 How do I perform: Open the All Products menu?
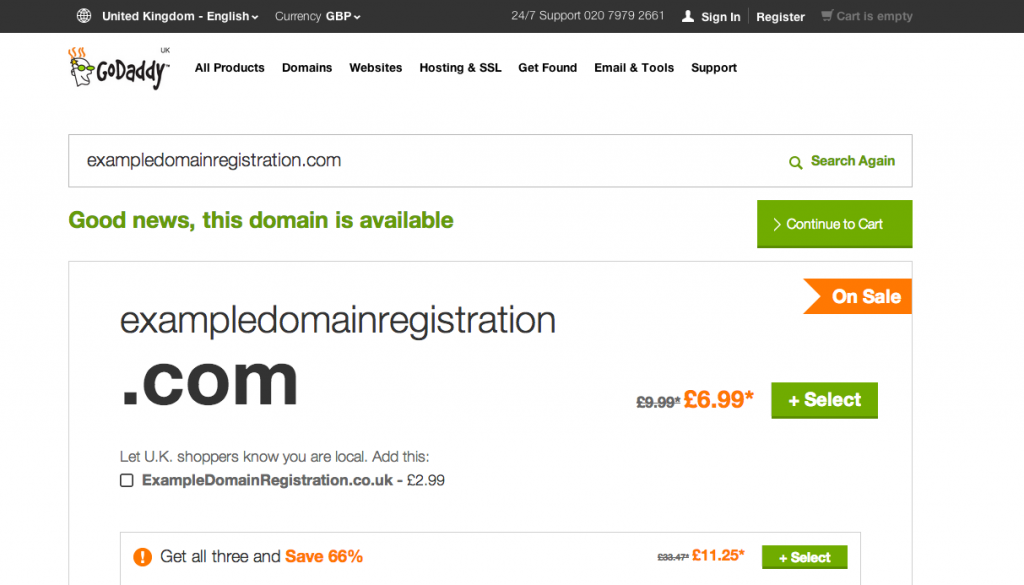point(229,68)
